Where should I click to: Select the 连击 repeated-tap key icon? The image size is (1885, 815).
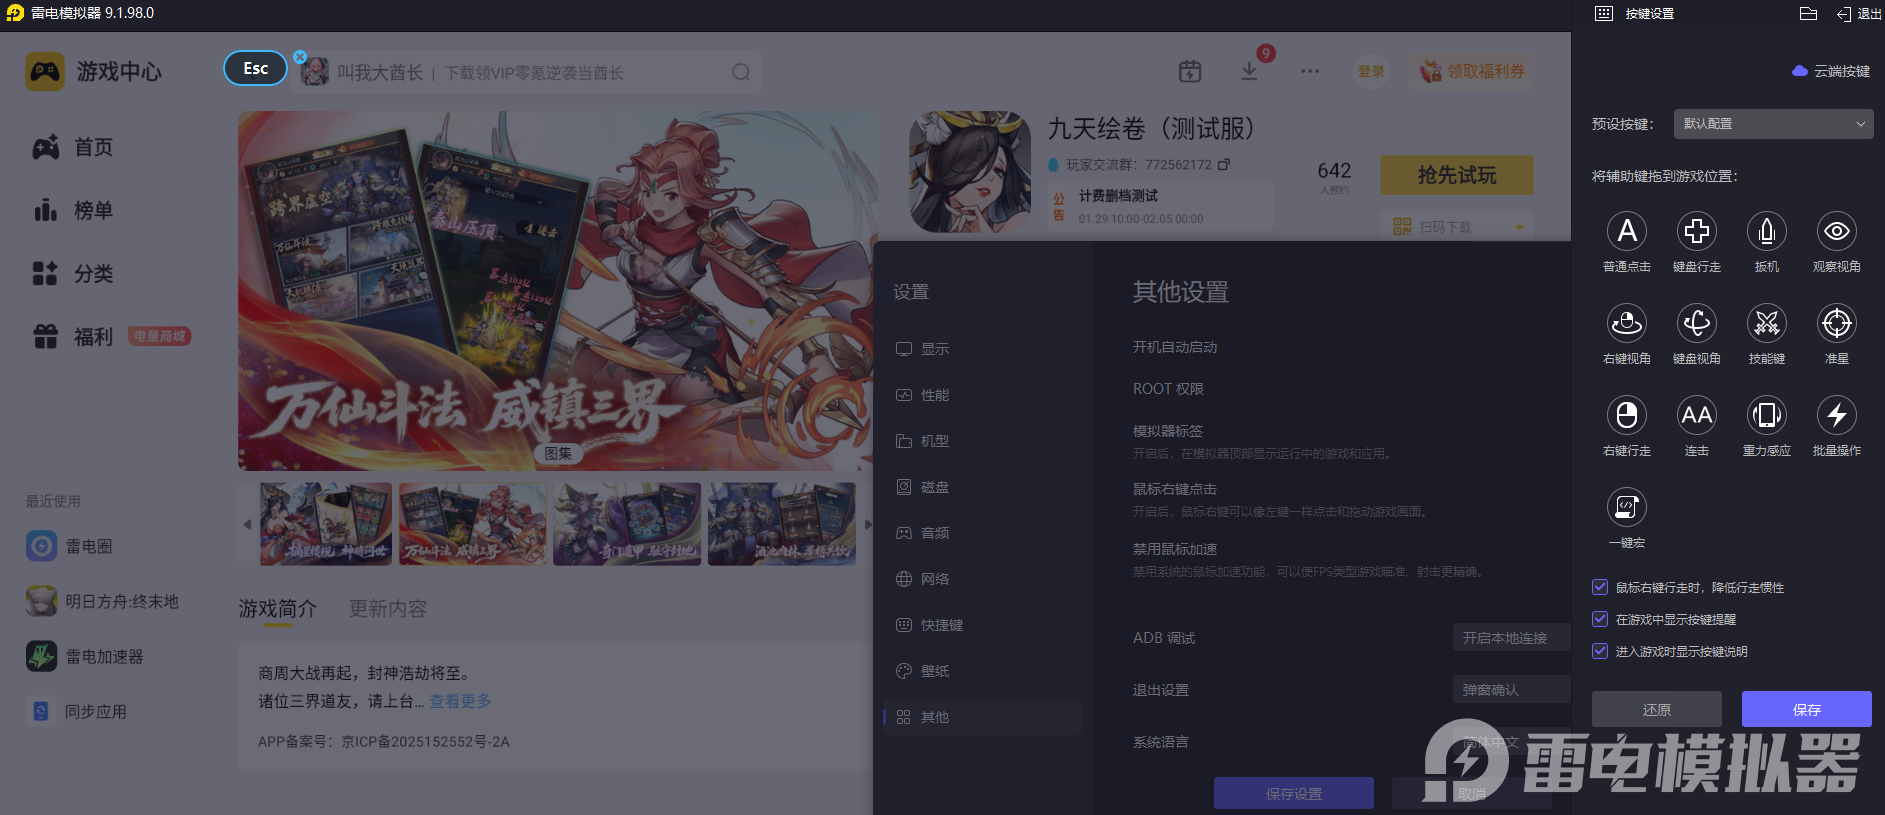(1697, 415)
